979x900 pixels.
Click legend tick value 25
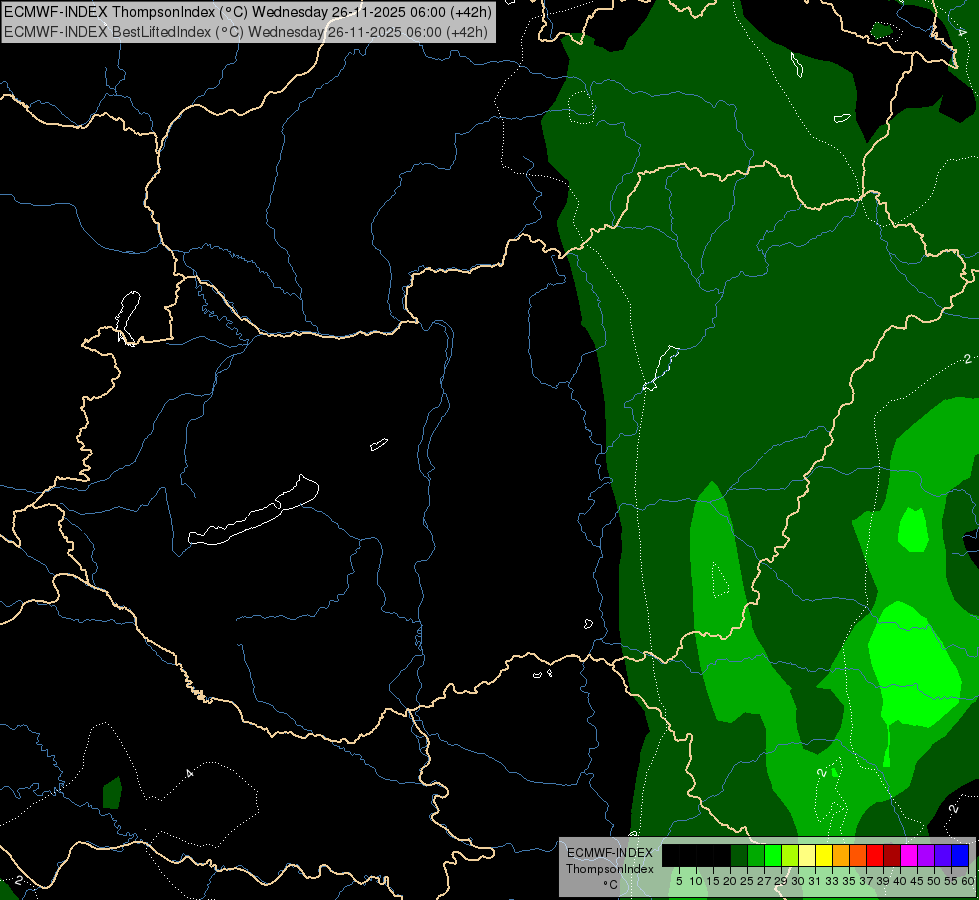[x=747, y=881]
